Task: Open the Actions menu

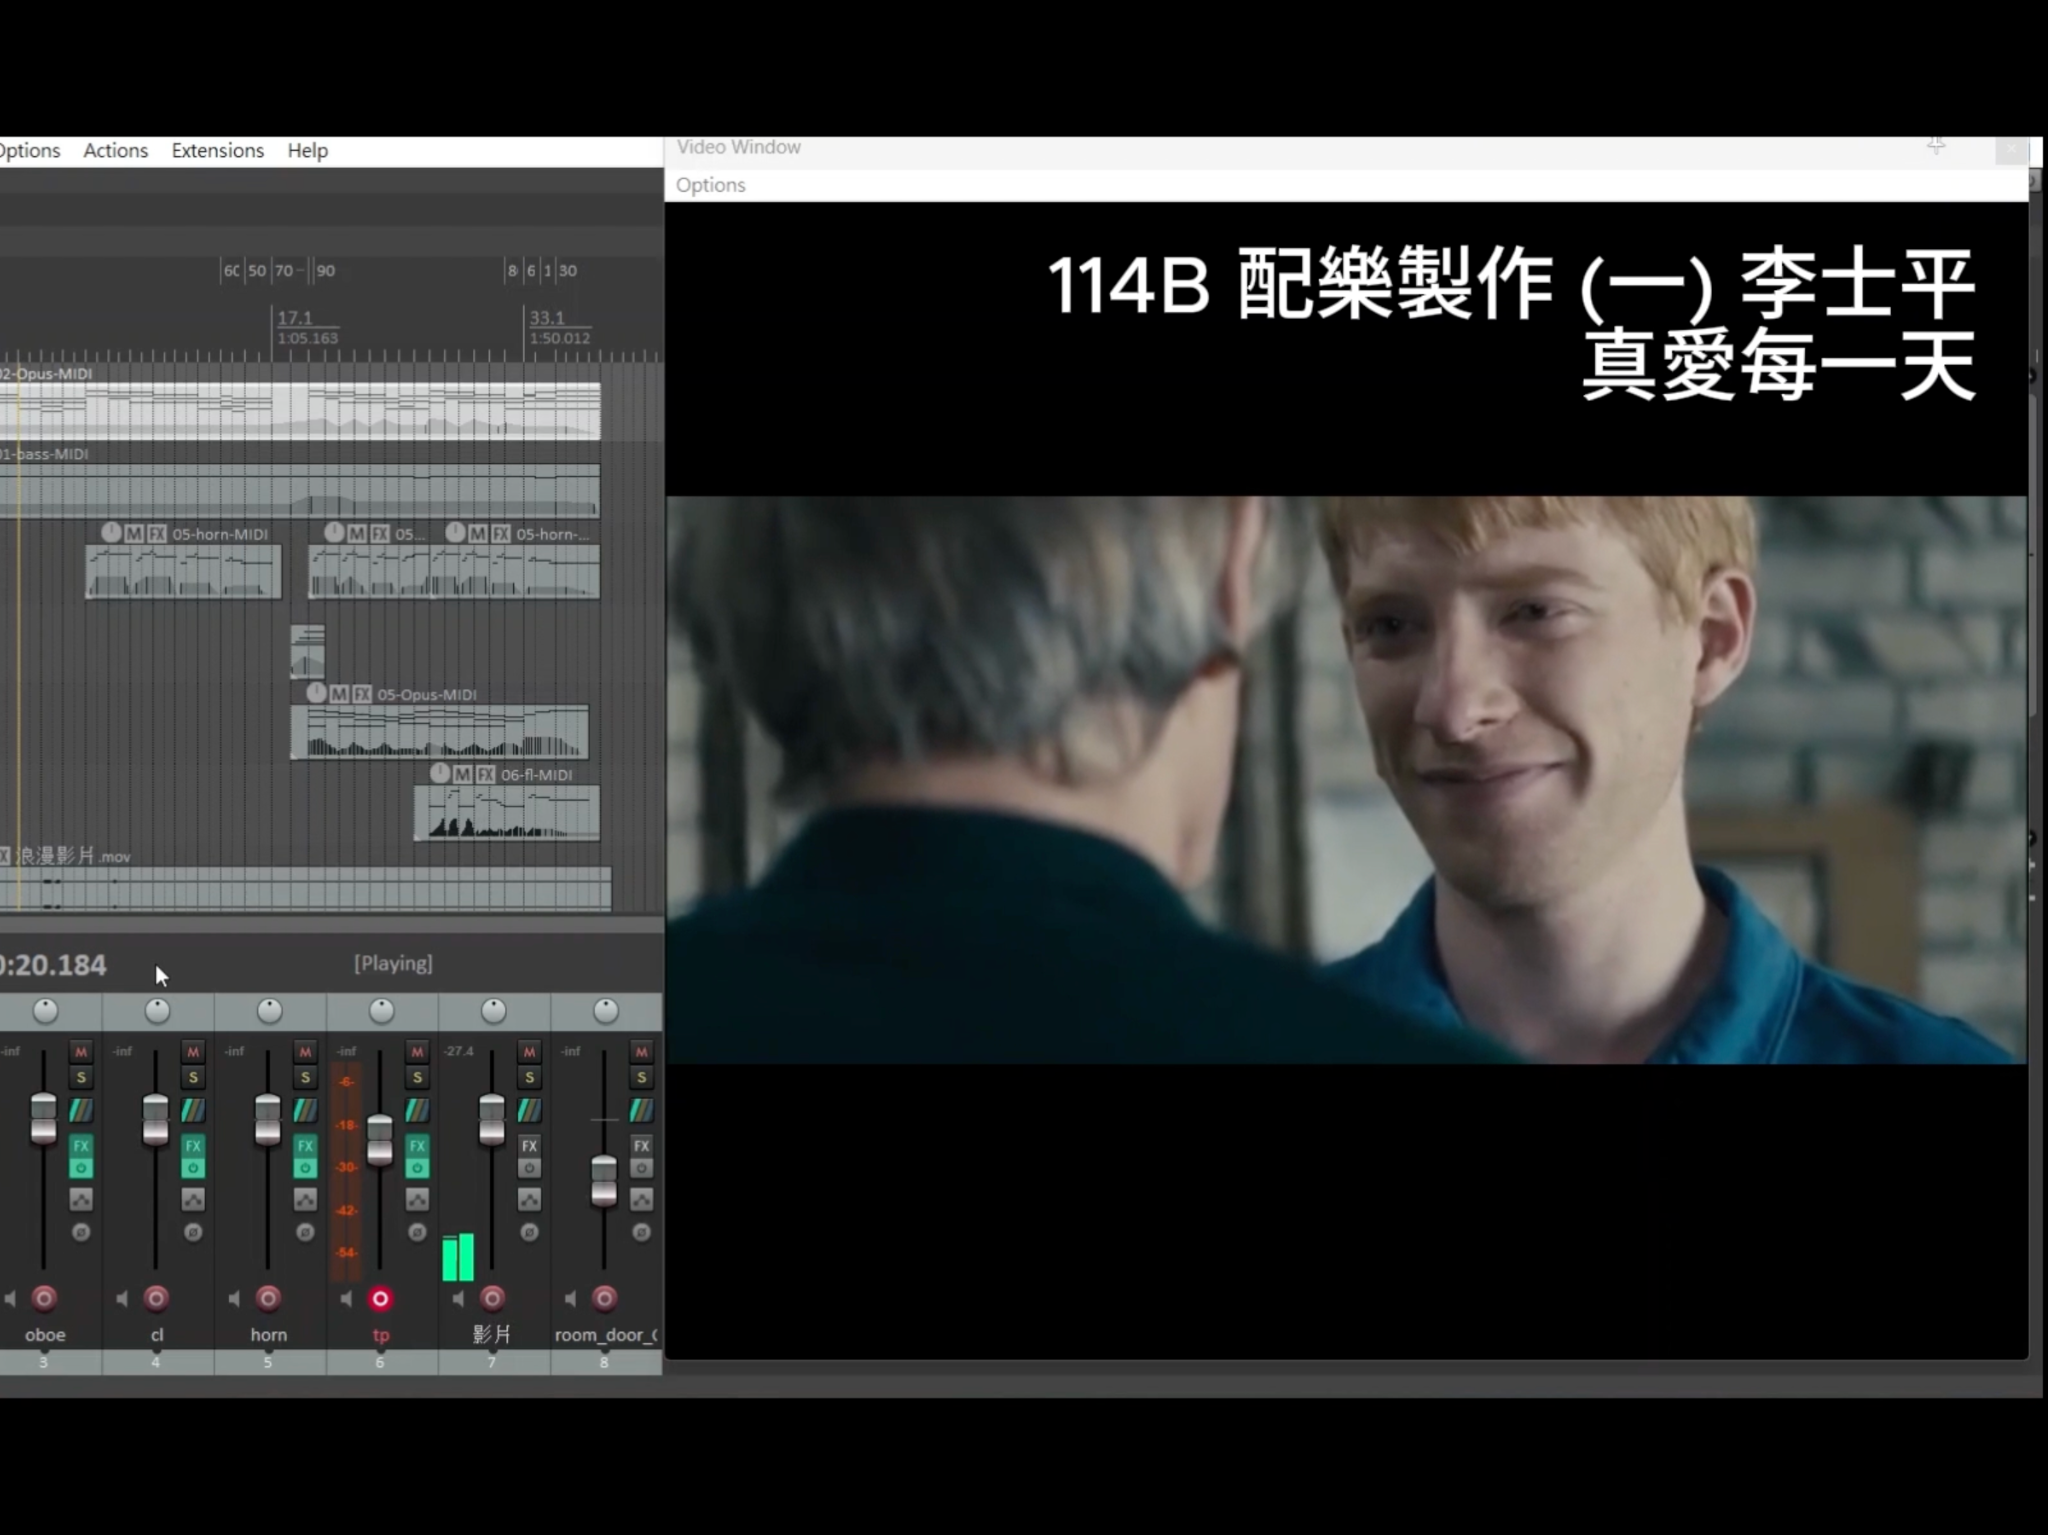Action: coord(115,150)
